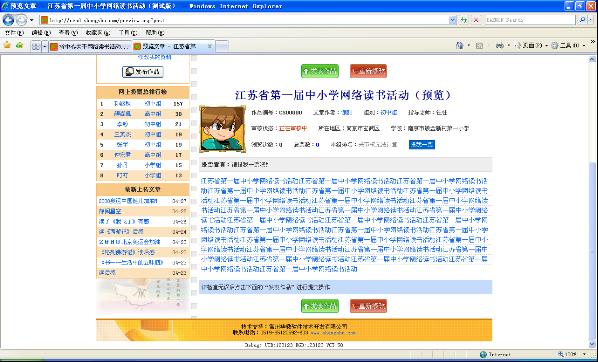Expand the address bar URL dropdown
This screenshot has width=598, height=362.
click(x=453, y=20)
